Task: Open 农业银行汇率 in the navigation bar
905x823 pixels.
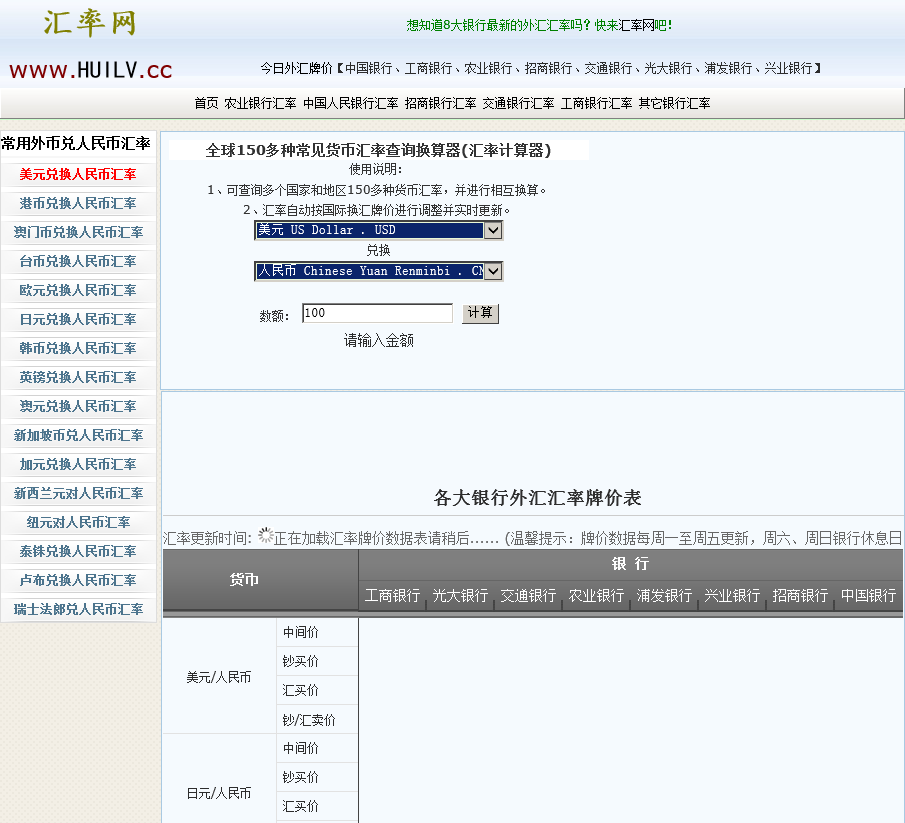Action: (x=260, y=103)
